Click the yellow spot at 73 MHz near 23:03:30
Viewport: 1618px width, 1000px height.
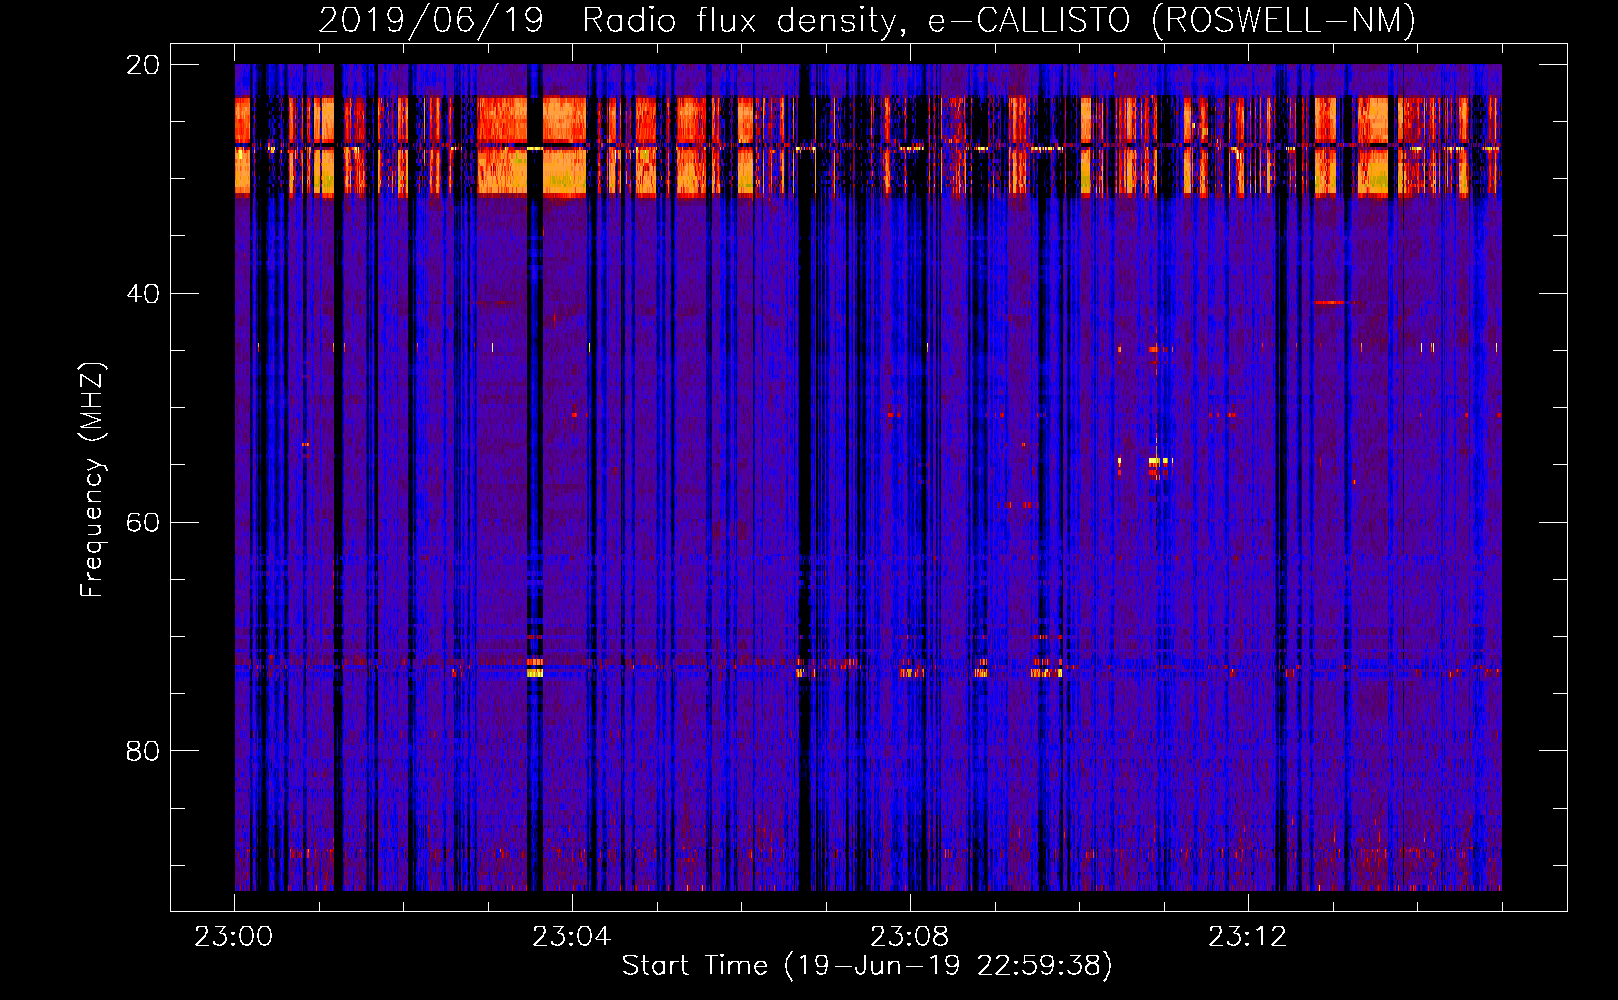[535, 673]
